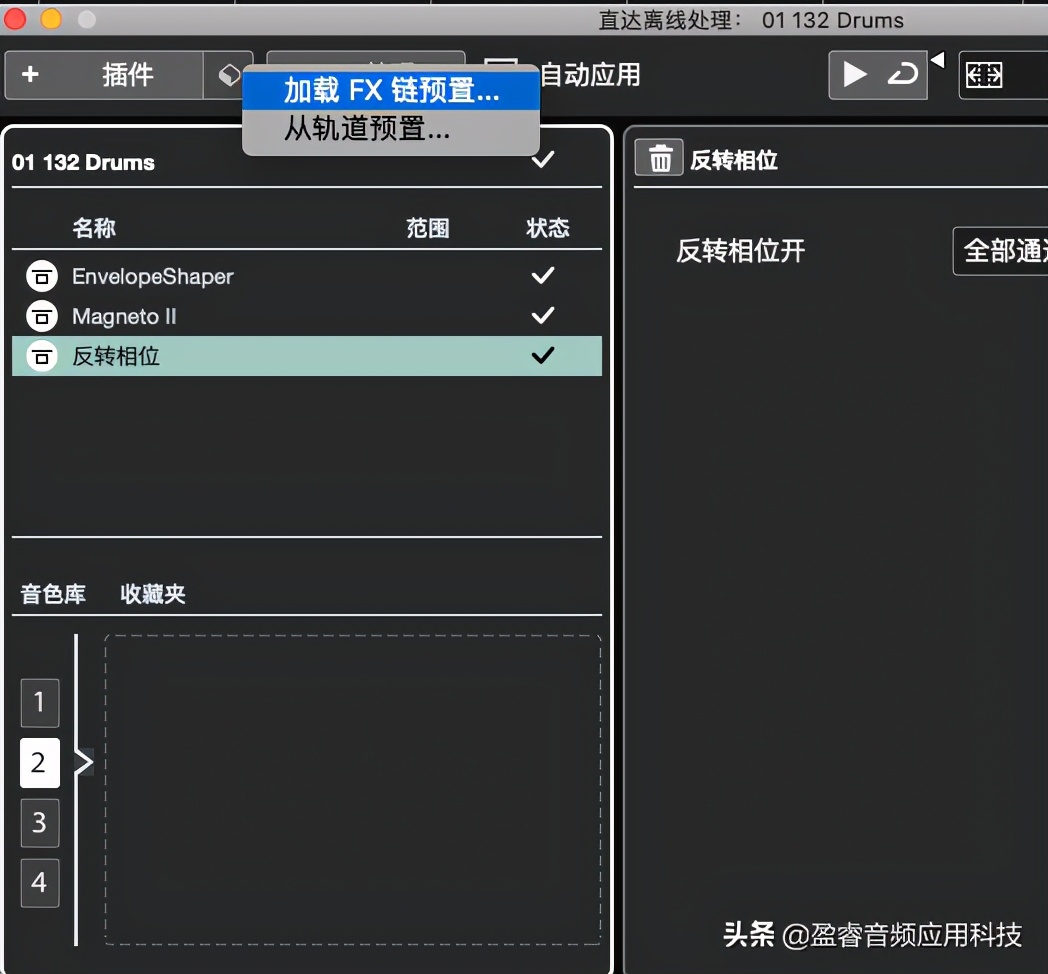Toggle the status checkmark for EnvelopeShaper

click(x=542, y=276)
